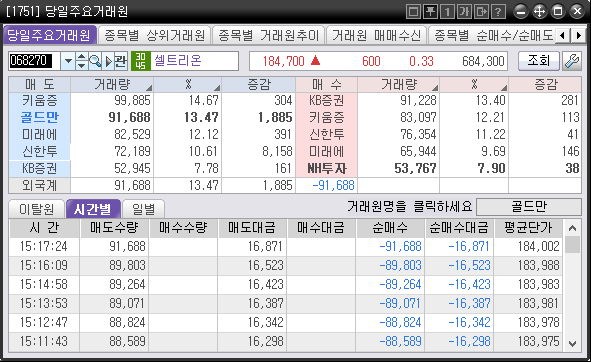Select buy broker NH투자
Image resolution: width=591 pixels, height=362 pixels.
[326, 168]
